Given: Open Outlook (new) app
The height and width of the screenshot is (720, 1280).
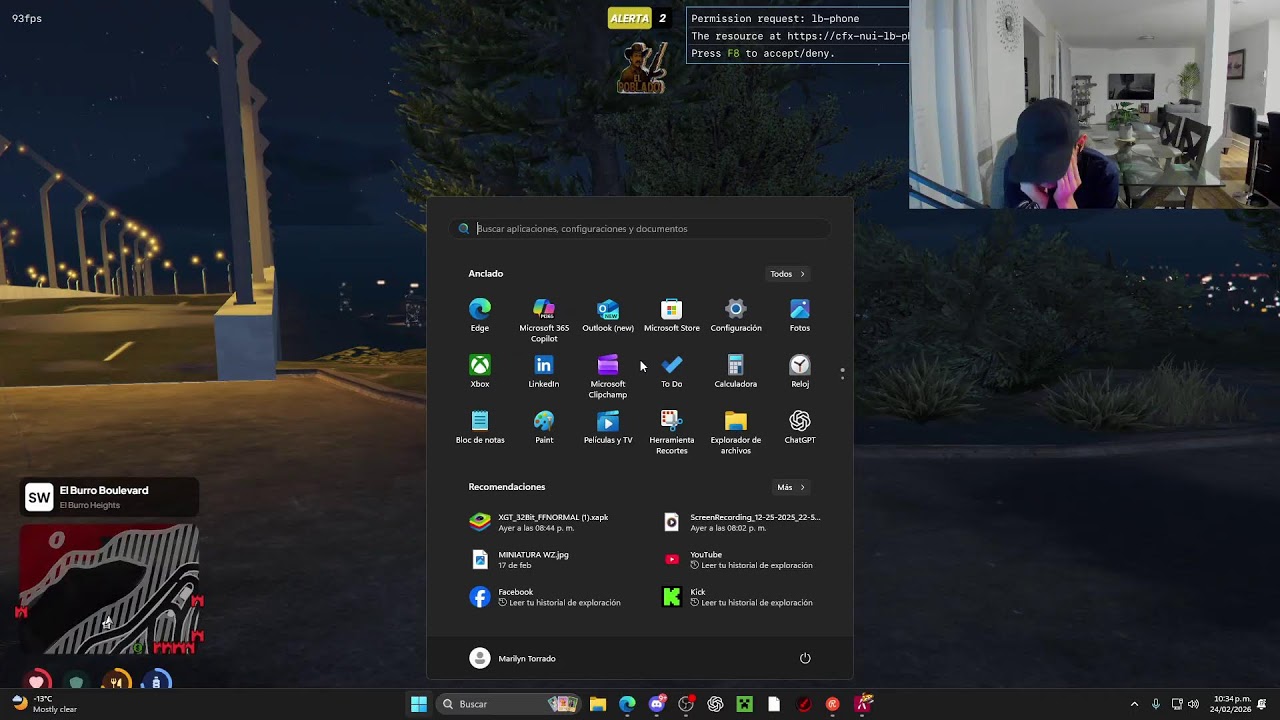Looking at the screenshot, I should (x=608, y=315).
